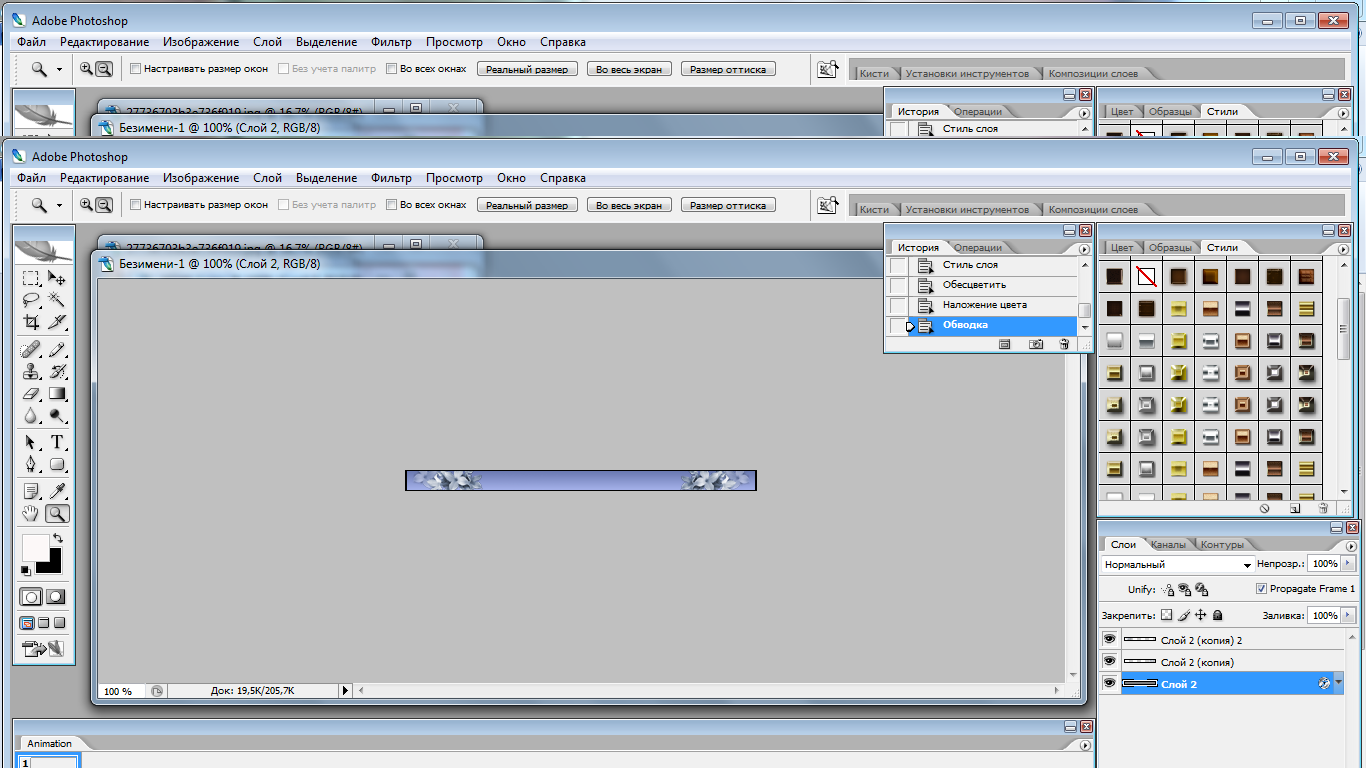The height and width of the screenshot is (768, 1366).
Task: Create a new style in Styles panel
Action: 1294,508
